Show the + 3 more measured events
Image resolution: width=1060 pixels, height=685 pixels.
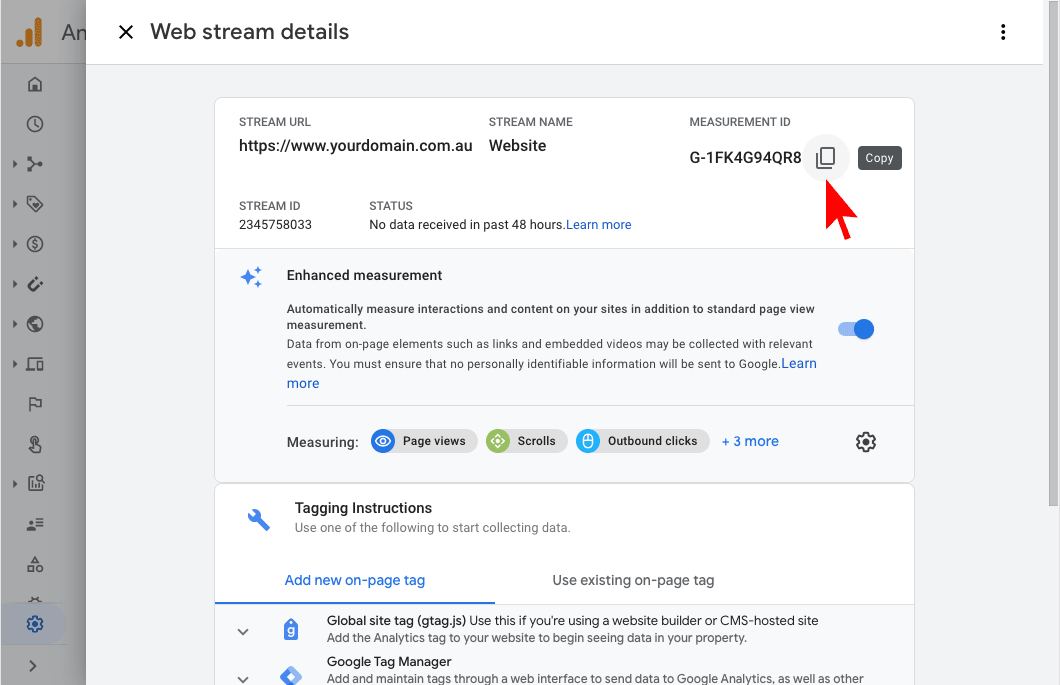pyautogui.click(x=750, y=441)
